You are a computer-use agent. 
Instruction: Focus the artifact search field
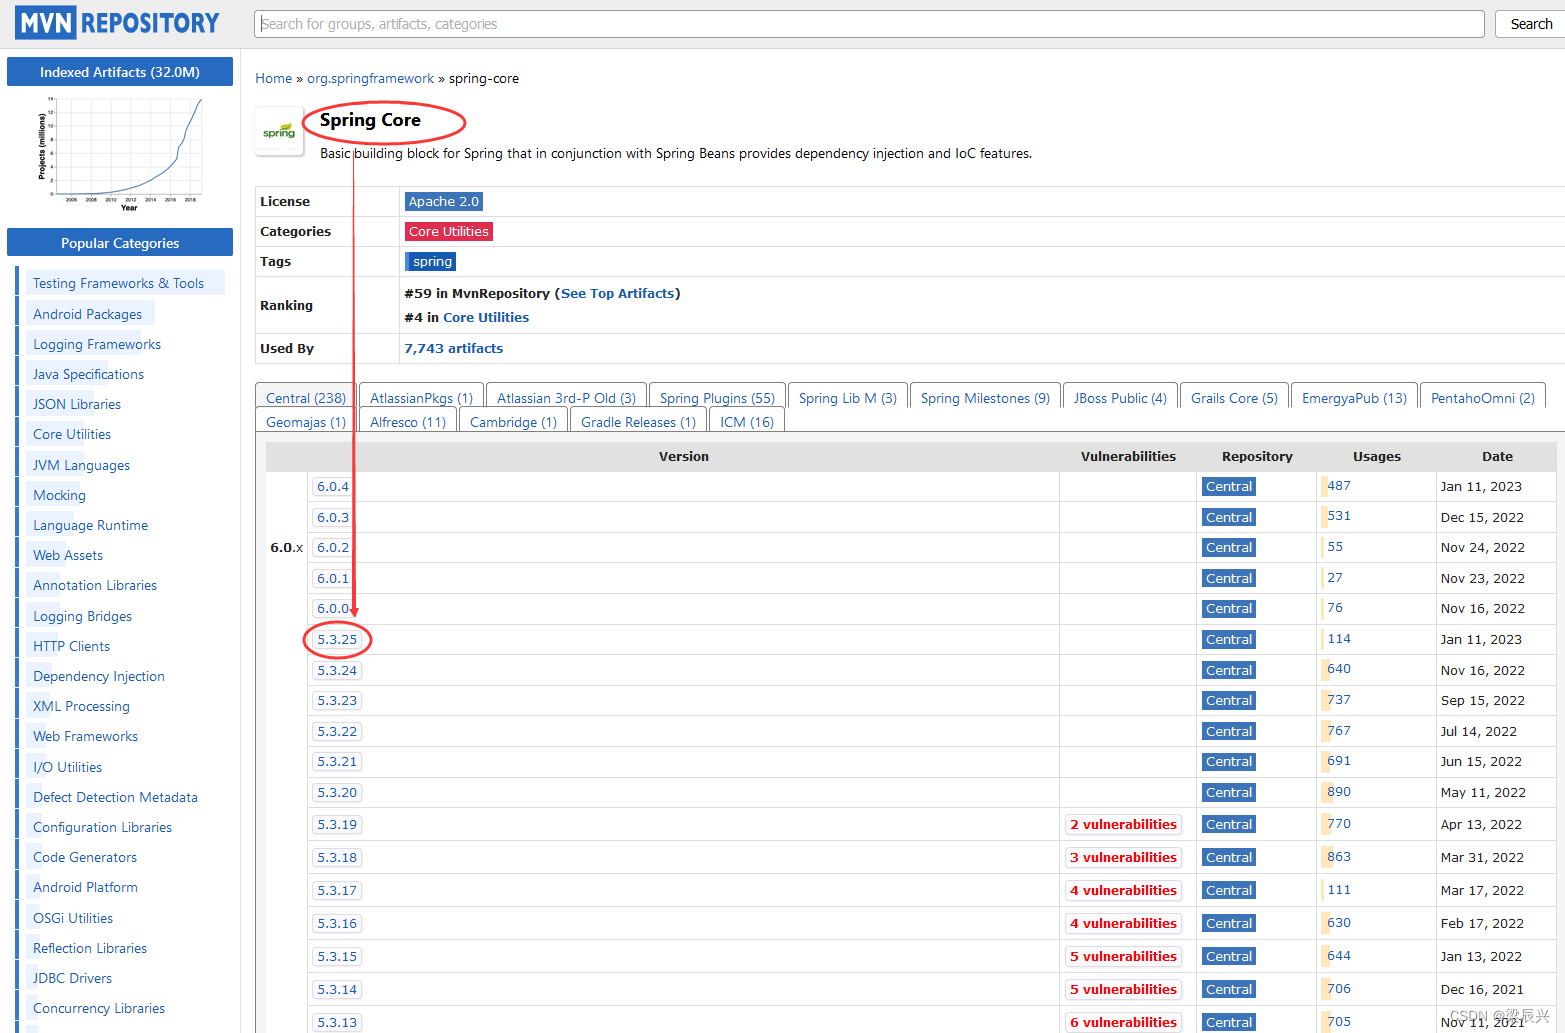coord(869,24)
